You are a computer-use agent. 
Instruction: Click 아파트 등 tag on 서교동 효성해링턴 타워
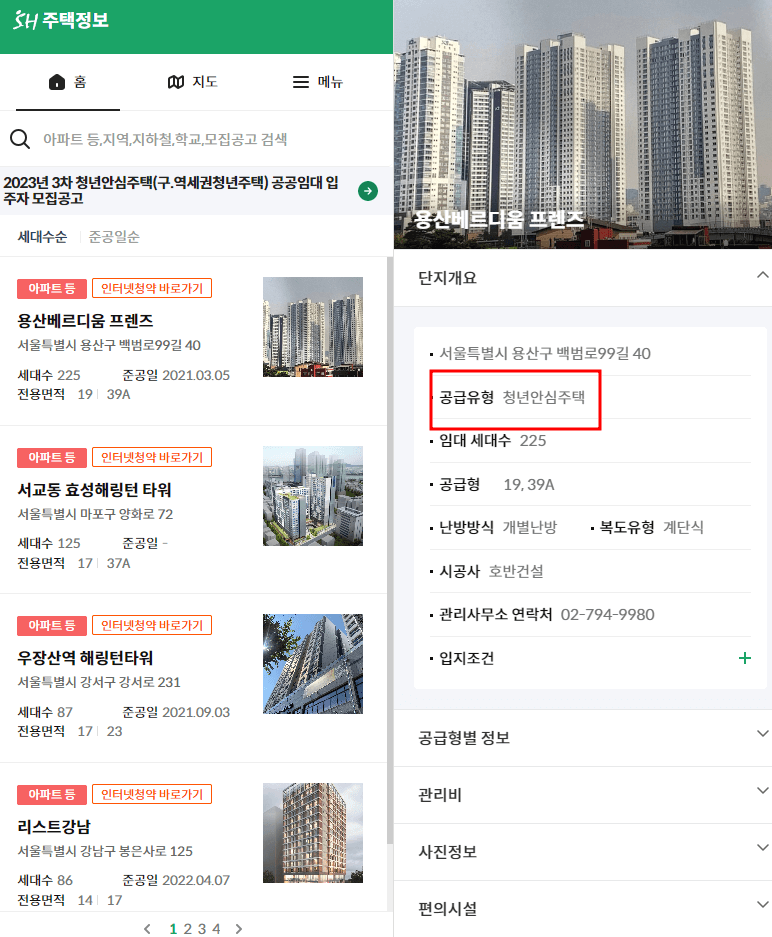click(52, 457)
